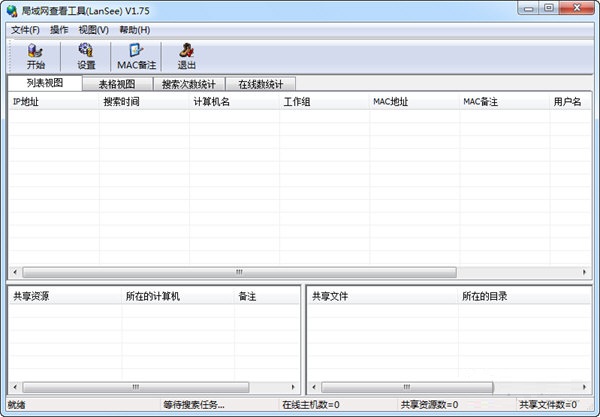600x417 pixels.
Task: Click the 开始 start scan icon
Action: point(36,56)
